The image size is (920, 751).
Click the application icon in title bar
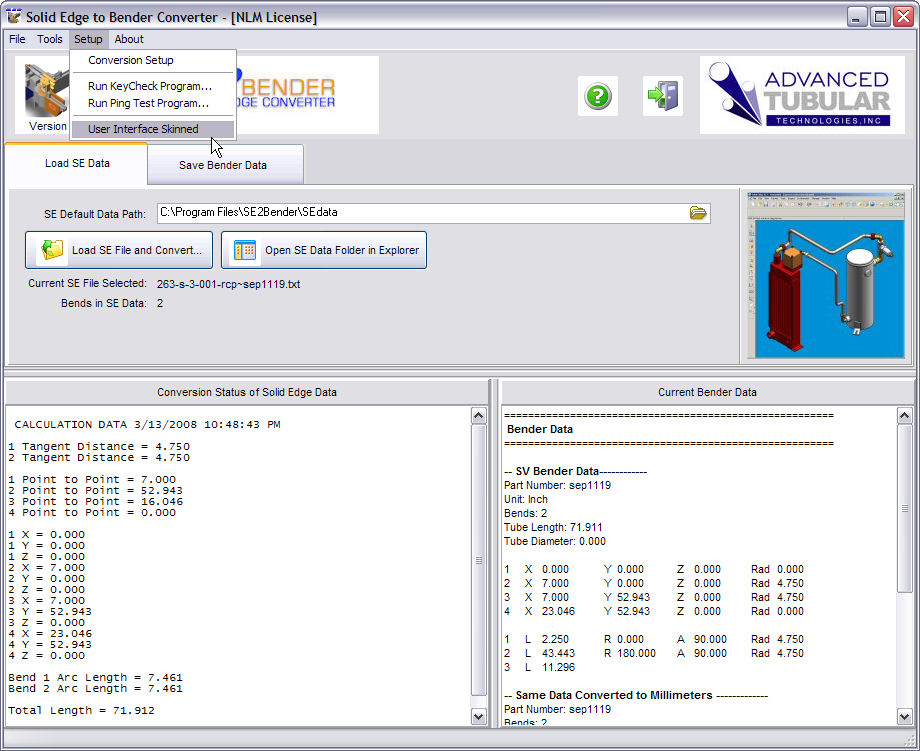point(14,17)
